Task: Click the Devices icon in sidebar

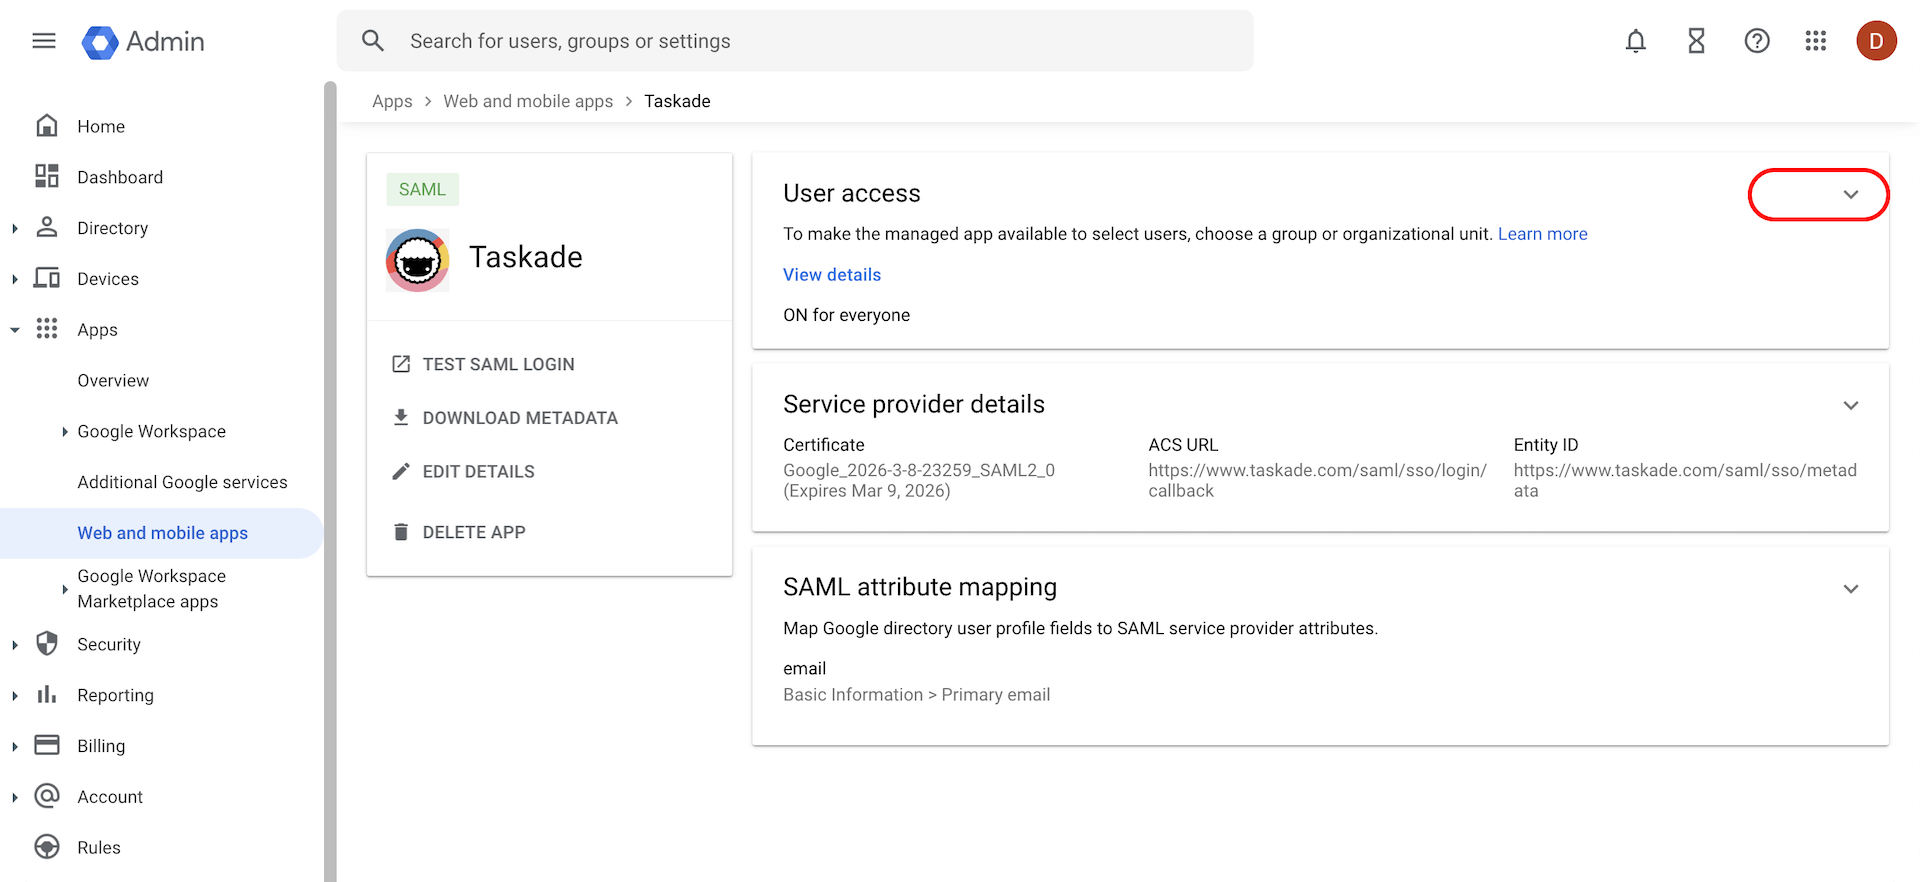Action: (x=47, y=278)
